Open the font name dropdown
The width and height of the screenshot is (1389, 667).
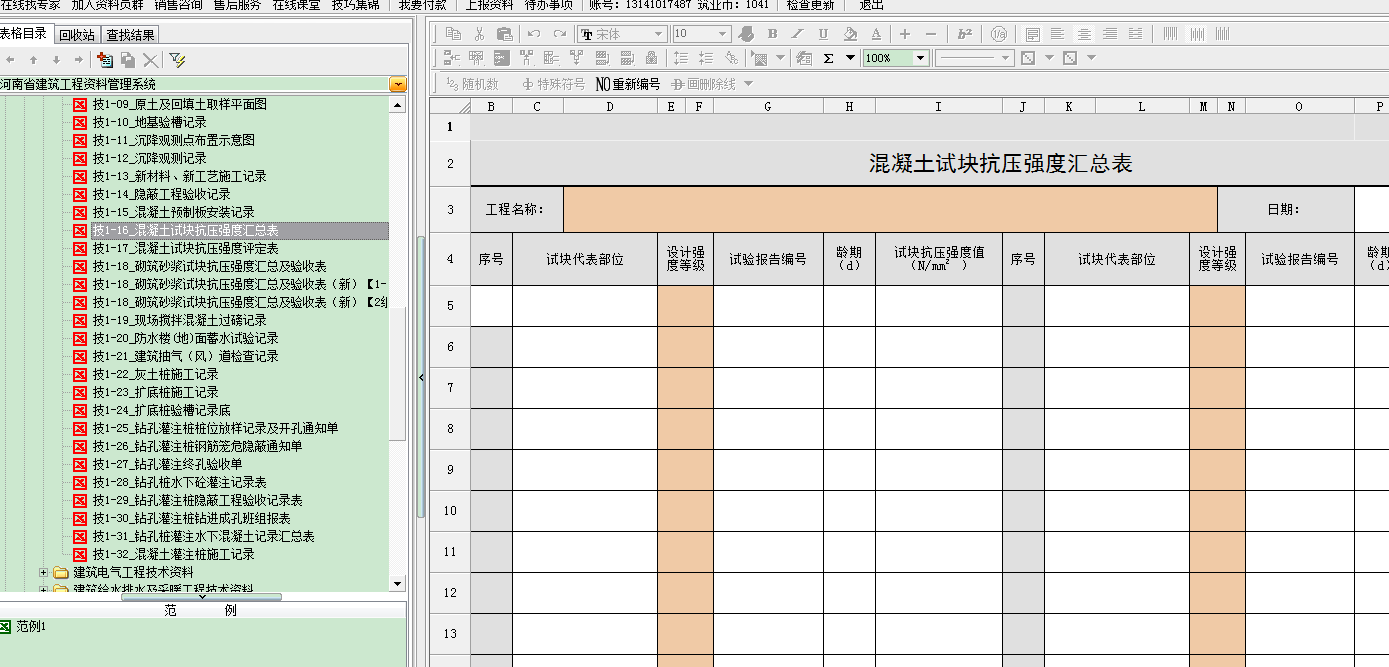click(659, 34)
